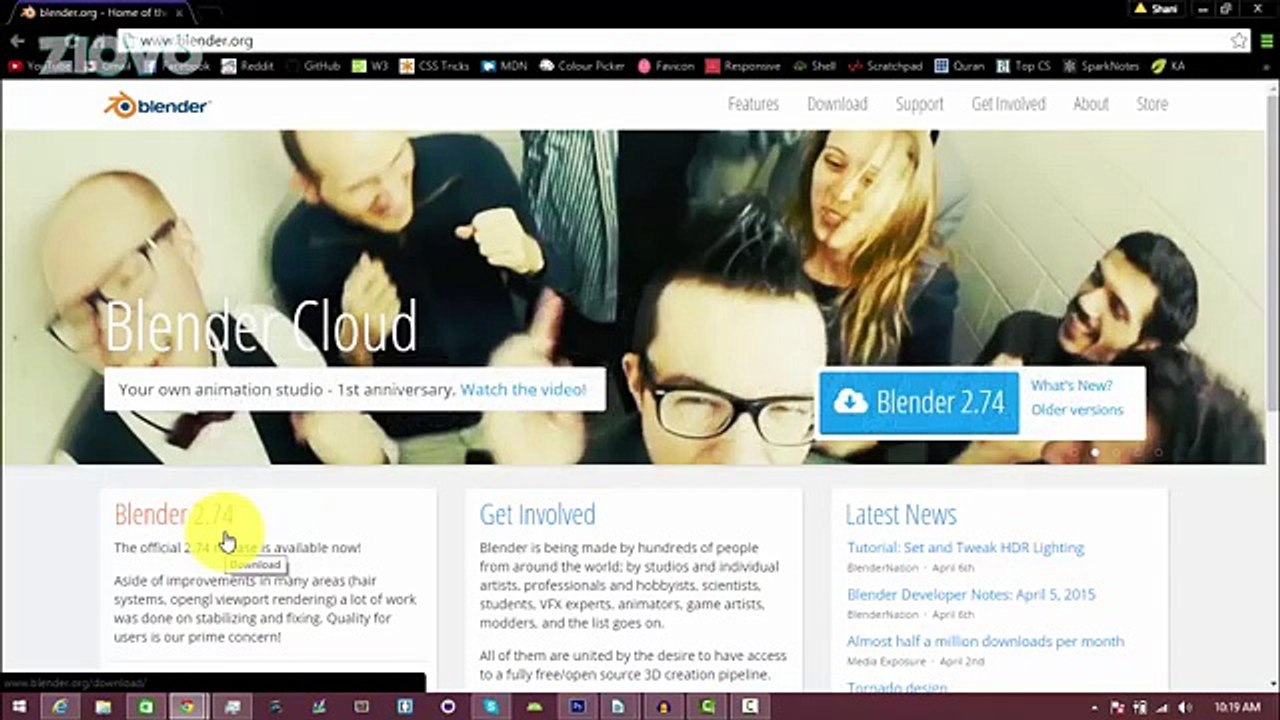Open the Responsive bookmark
This screenshot has height=720, width=1280.
[x=743, y=66]
